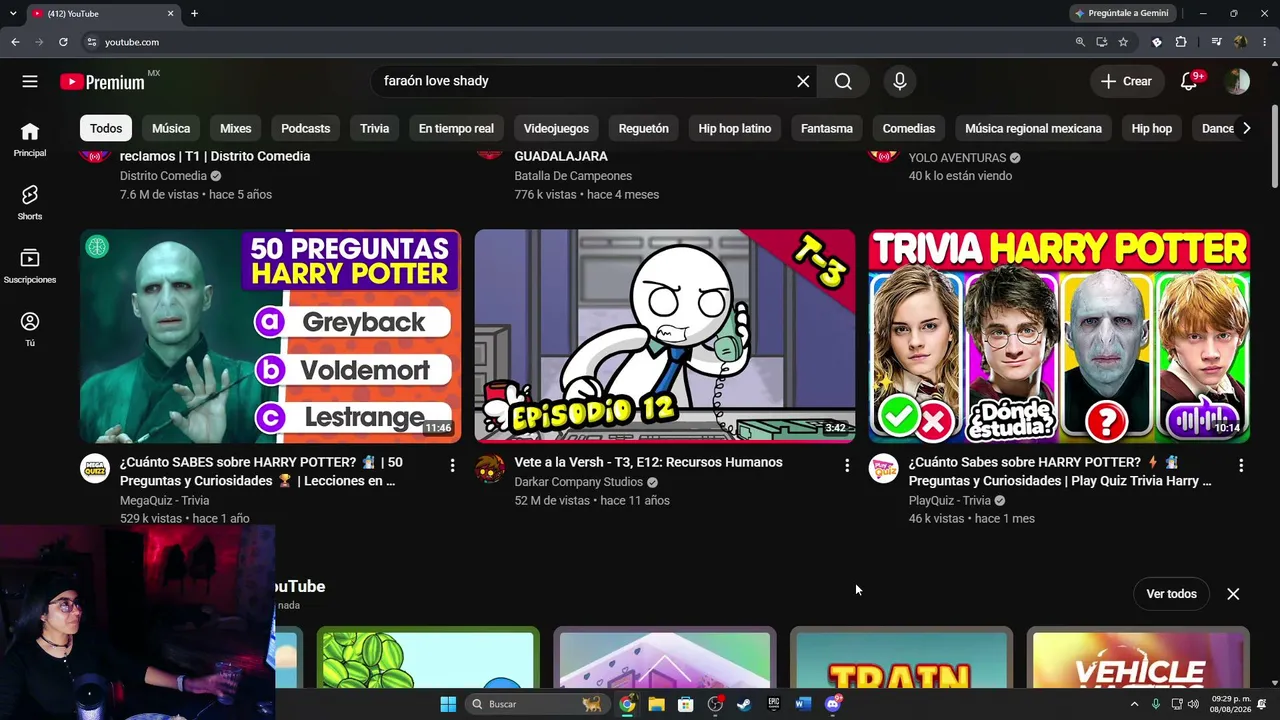
Task: Open options for MegaQuiz Harry Potter video
Action: 452,465
